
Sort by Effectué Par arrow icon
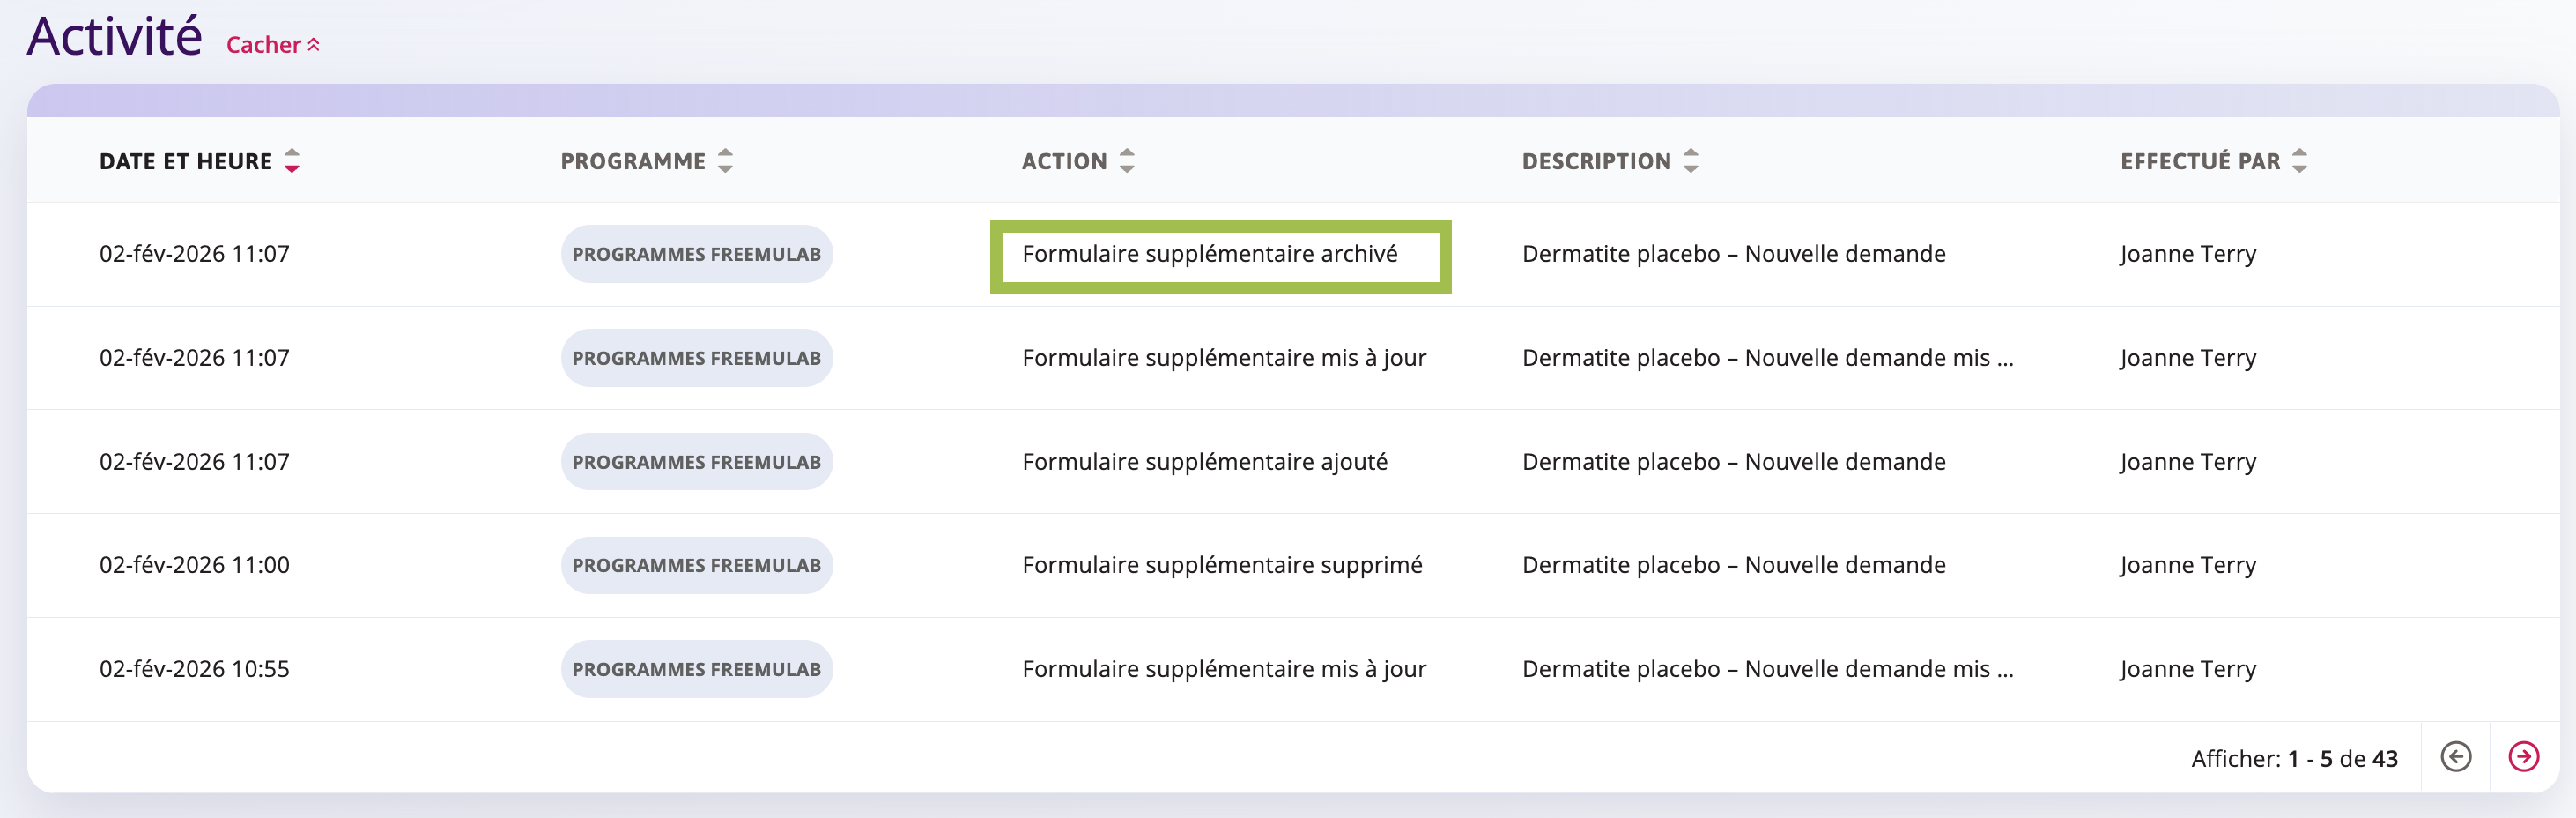point(2300,161)
